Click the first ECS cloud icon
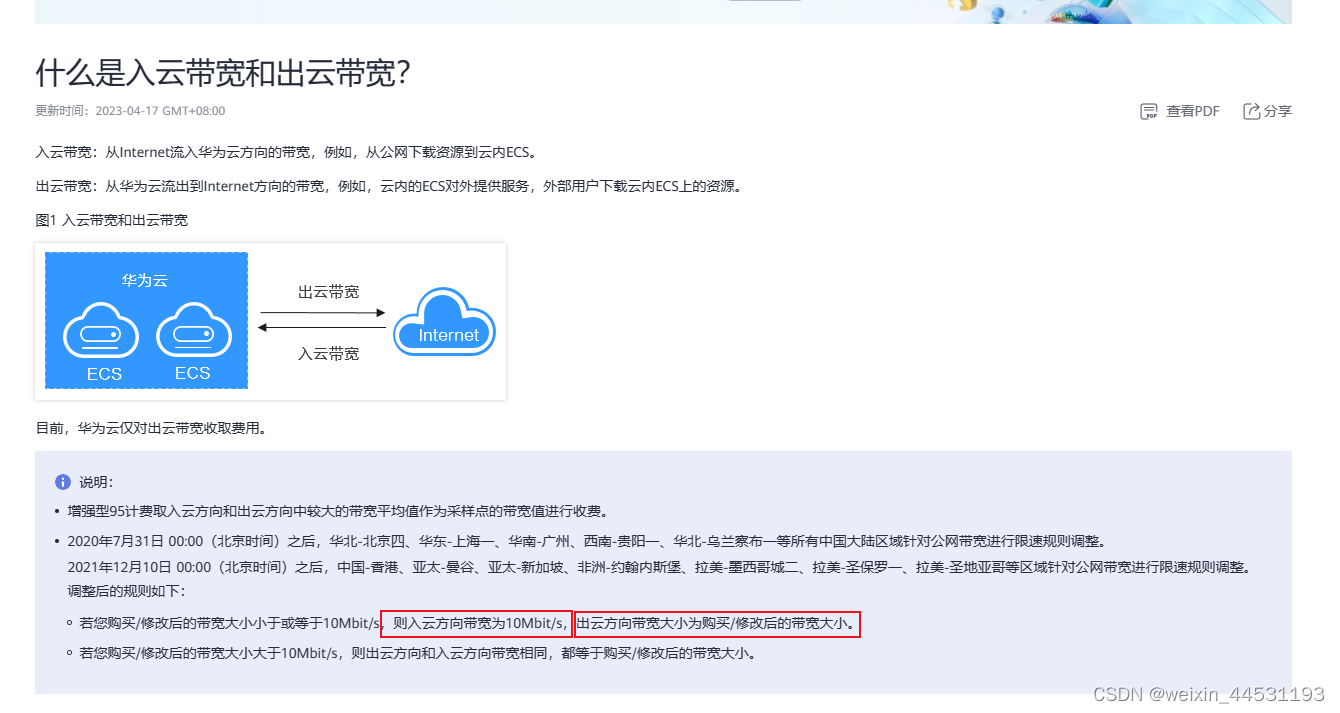 click(103, 332)
